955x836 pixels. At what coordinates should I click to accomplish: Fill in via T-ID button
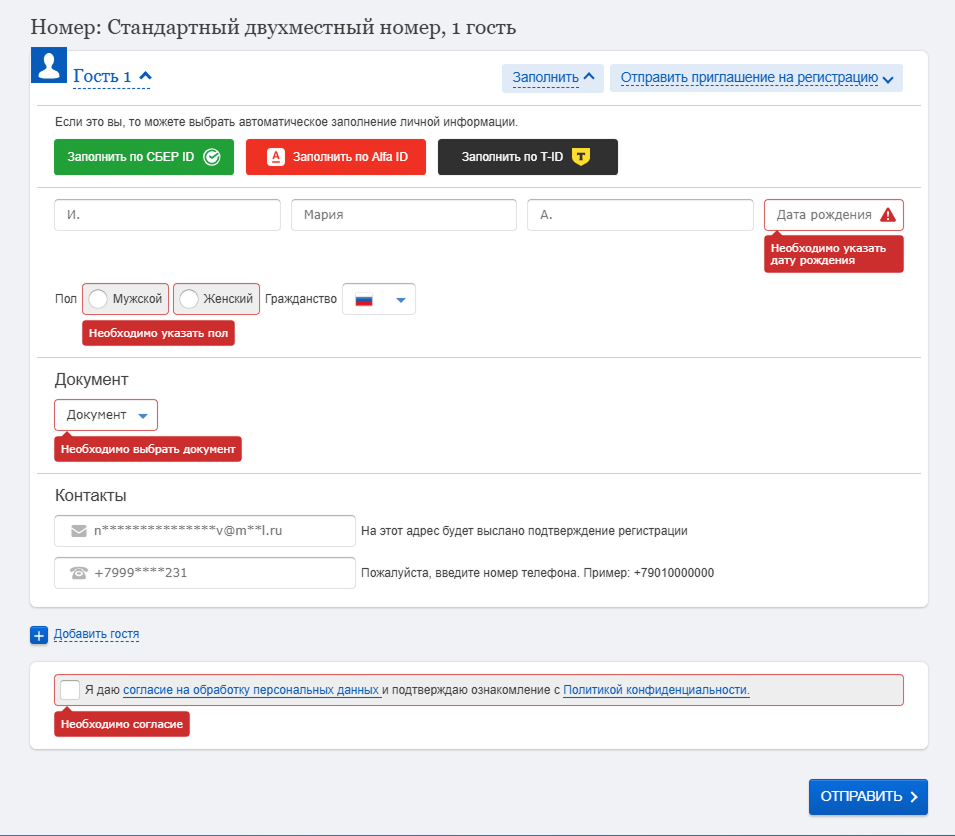527,157
